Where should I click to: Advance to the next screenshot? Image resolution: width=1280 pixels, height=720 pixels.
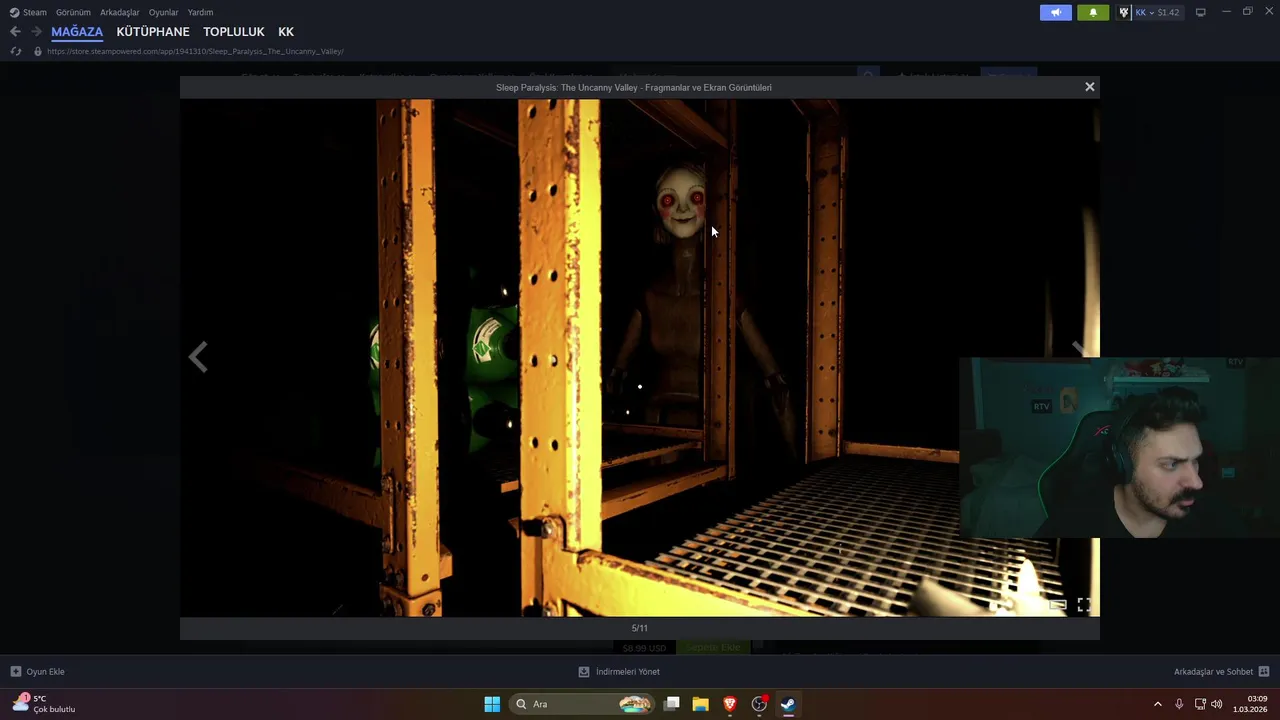[1080, 349]
